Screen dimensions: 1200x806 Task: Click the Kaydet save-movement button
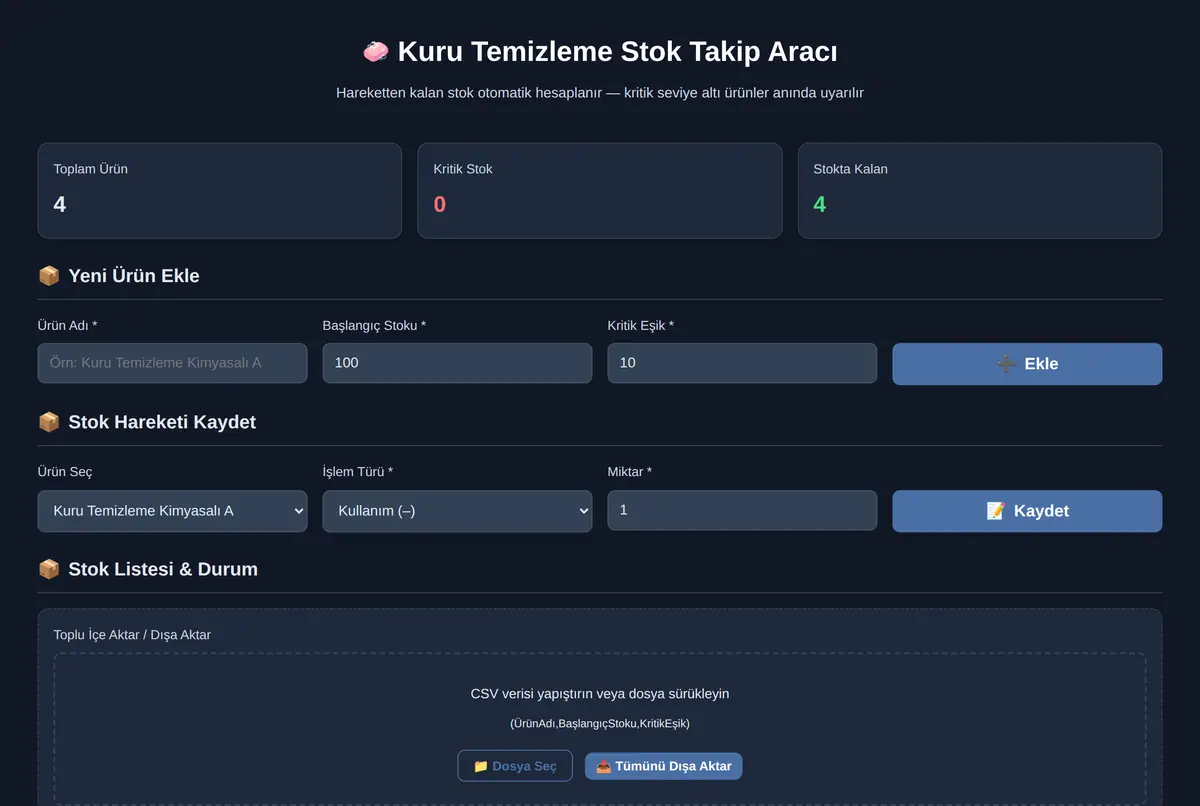(1027, 511)
